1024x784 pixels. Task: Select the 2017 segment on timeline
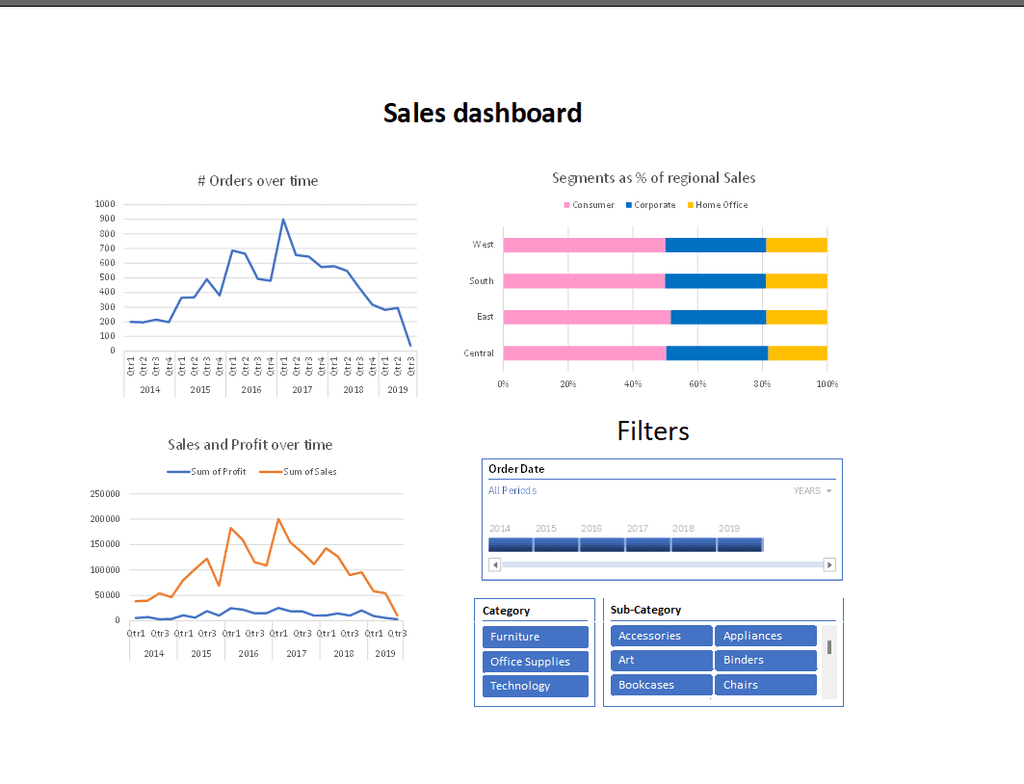(648, 545)
